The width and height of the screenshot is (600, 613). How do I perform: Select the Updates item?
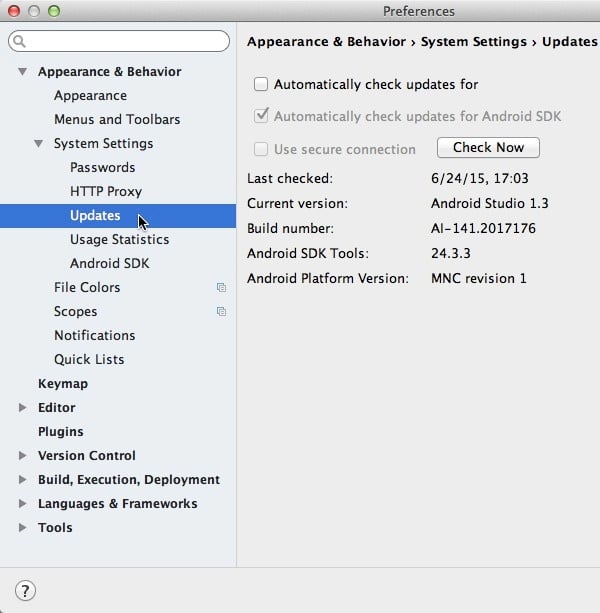click(118, 216)
